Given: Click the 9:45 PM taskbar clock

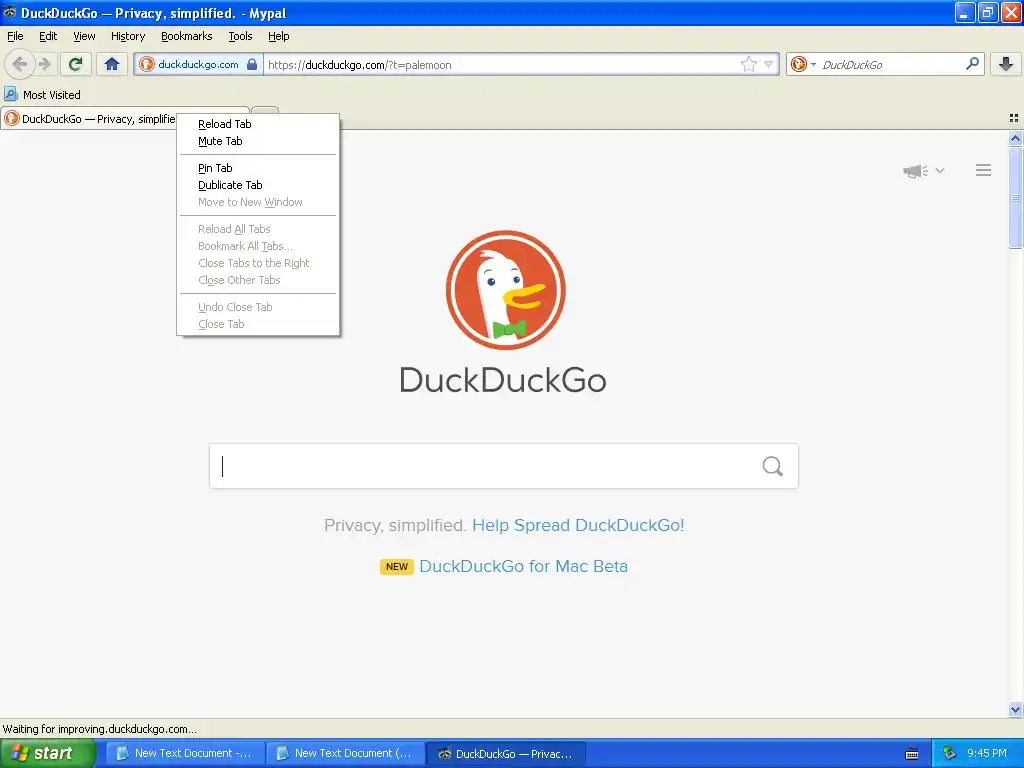Looking at the screenshot, I should tap(987, 753).
